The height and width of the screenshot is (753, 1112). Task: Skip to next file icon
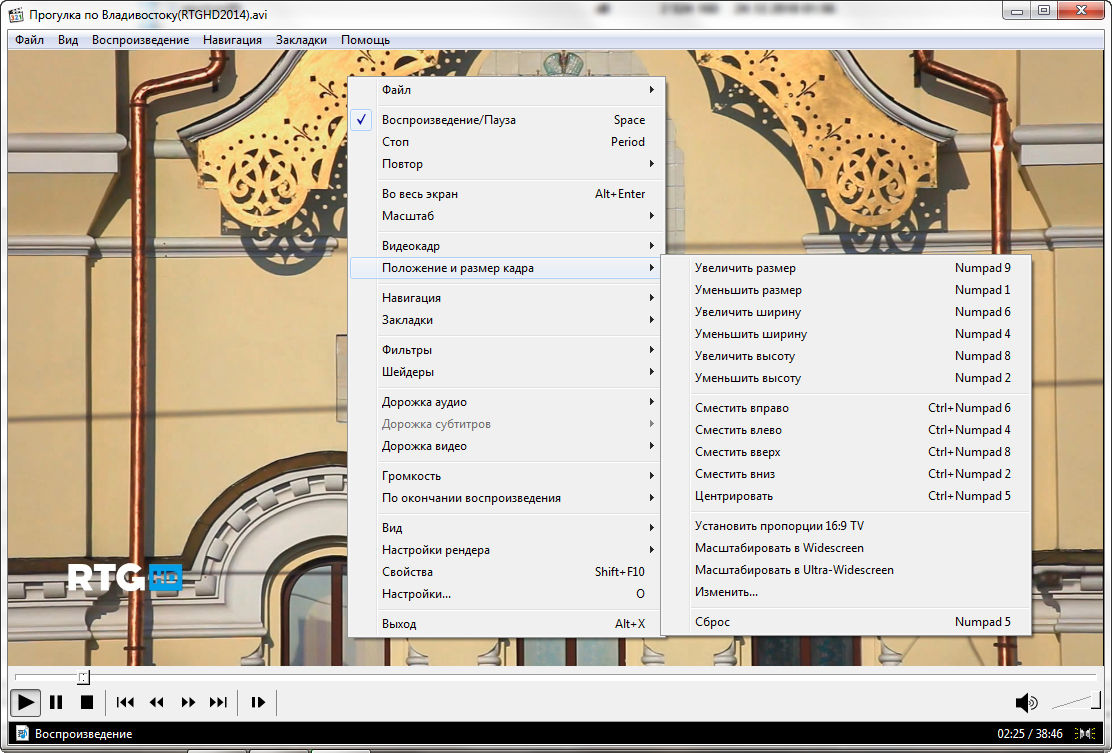218,702
